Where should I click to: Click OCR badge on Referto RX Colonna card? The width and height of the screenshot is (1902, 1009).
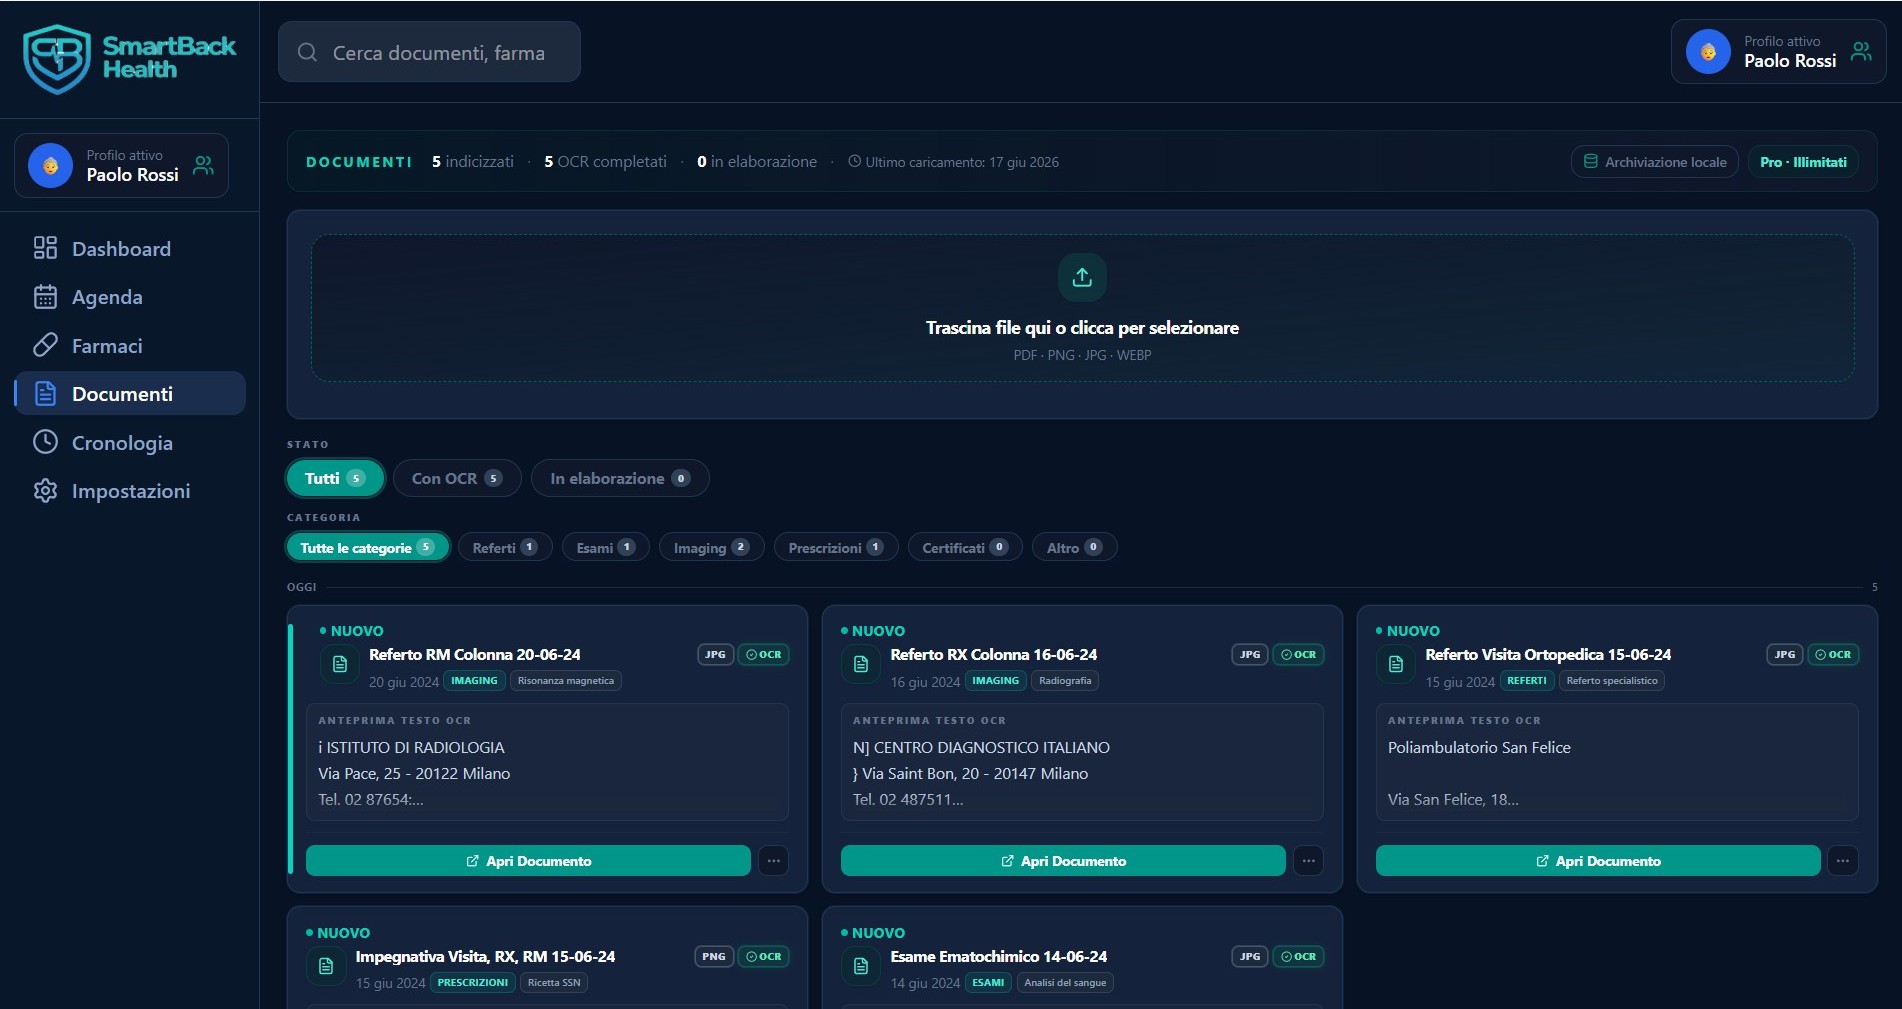click(x=1298, y=655)
